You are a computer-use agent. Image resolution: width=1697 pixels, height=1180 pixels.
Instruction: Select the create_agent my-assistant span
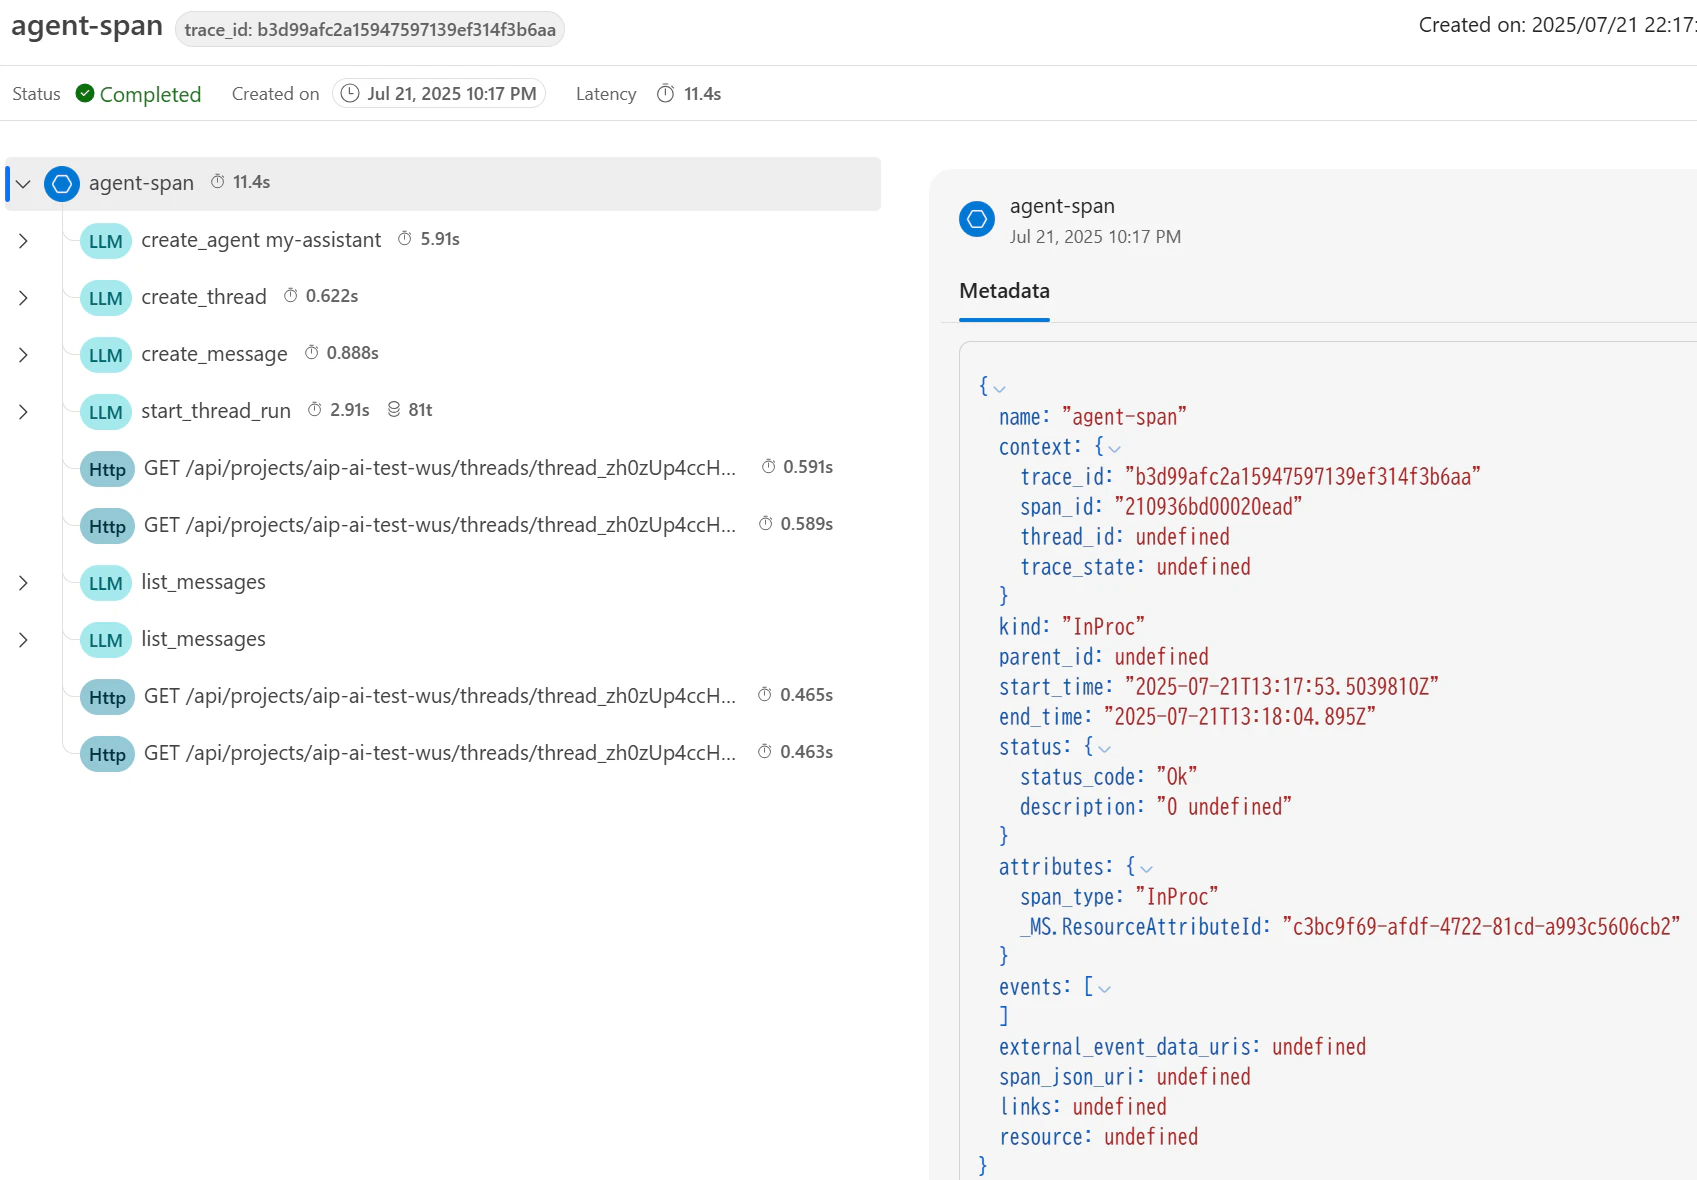pyautogui.click(x=261, y=240)
